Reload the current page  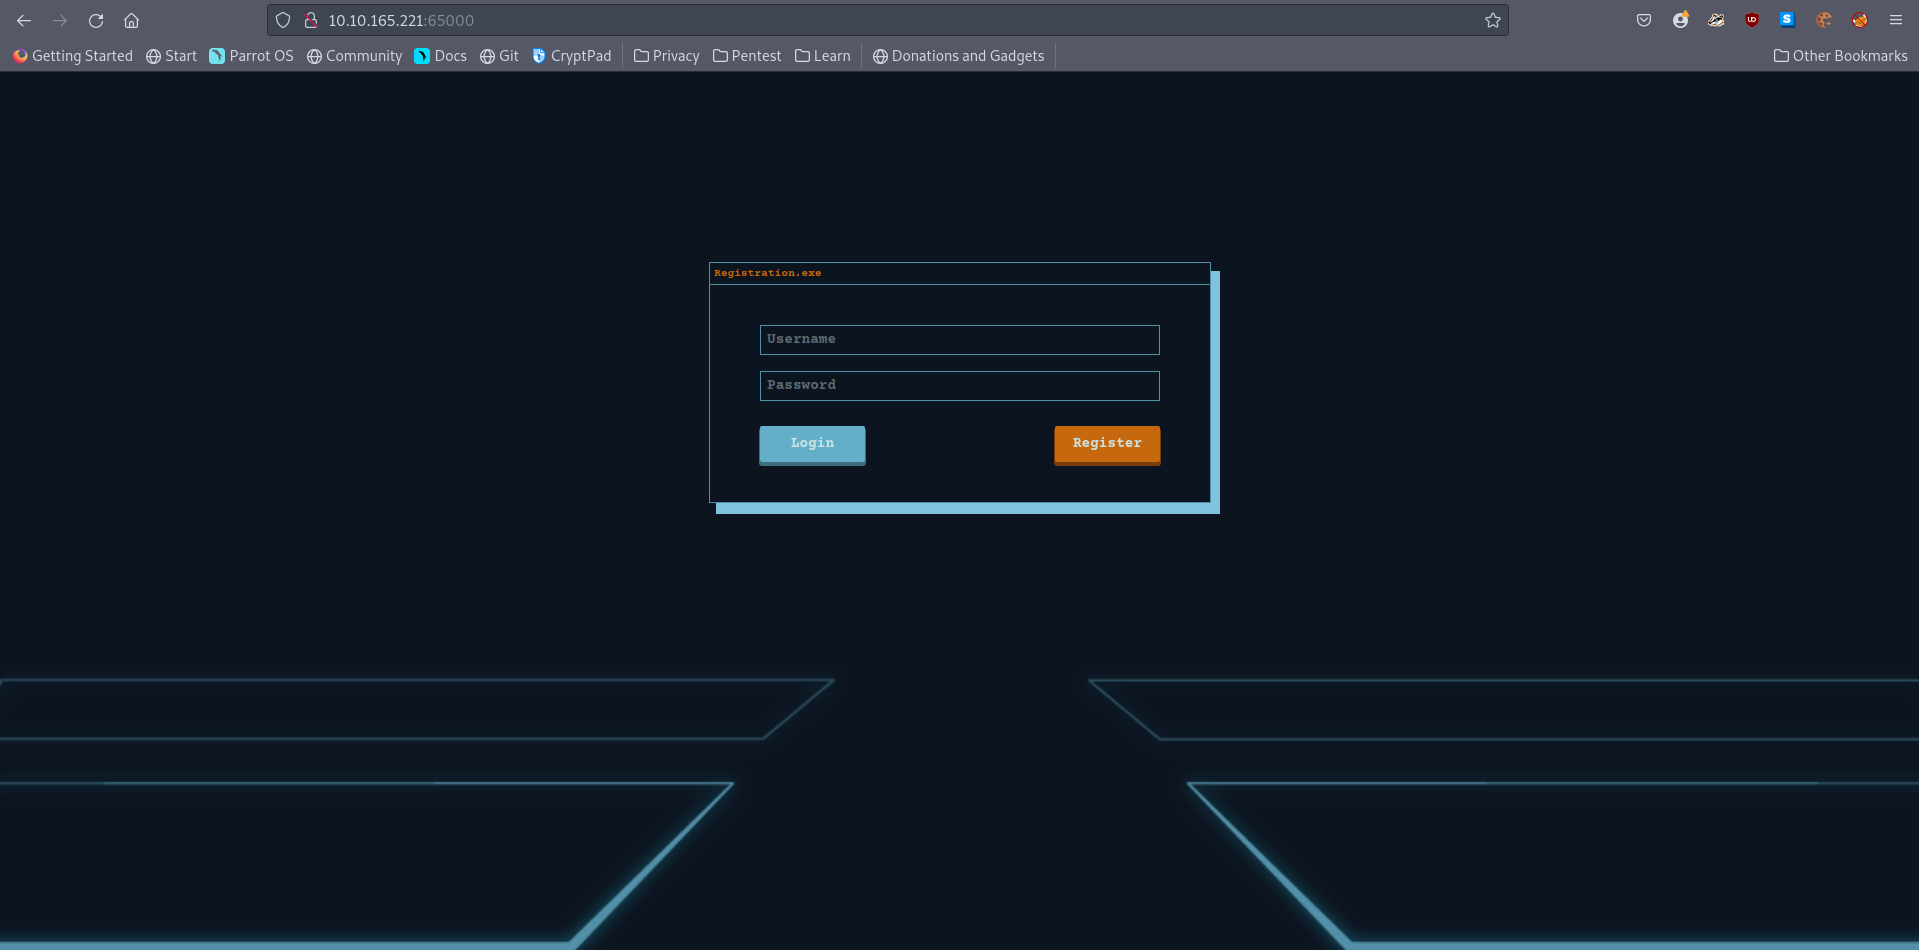(96, 20)
